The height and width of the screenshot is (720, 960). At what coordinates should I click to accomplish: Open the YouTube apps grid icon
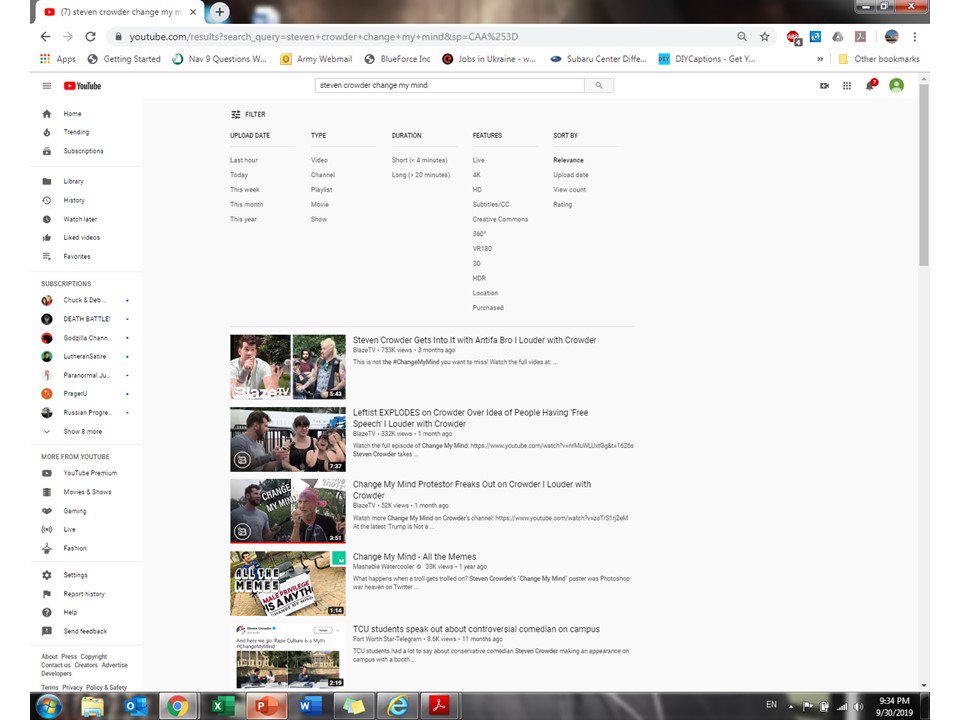click(x=847, y=86)
